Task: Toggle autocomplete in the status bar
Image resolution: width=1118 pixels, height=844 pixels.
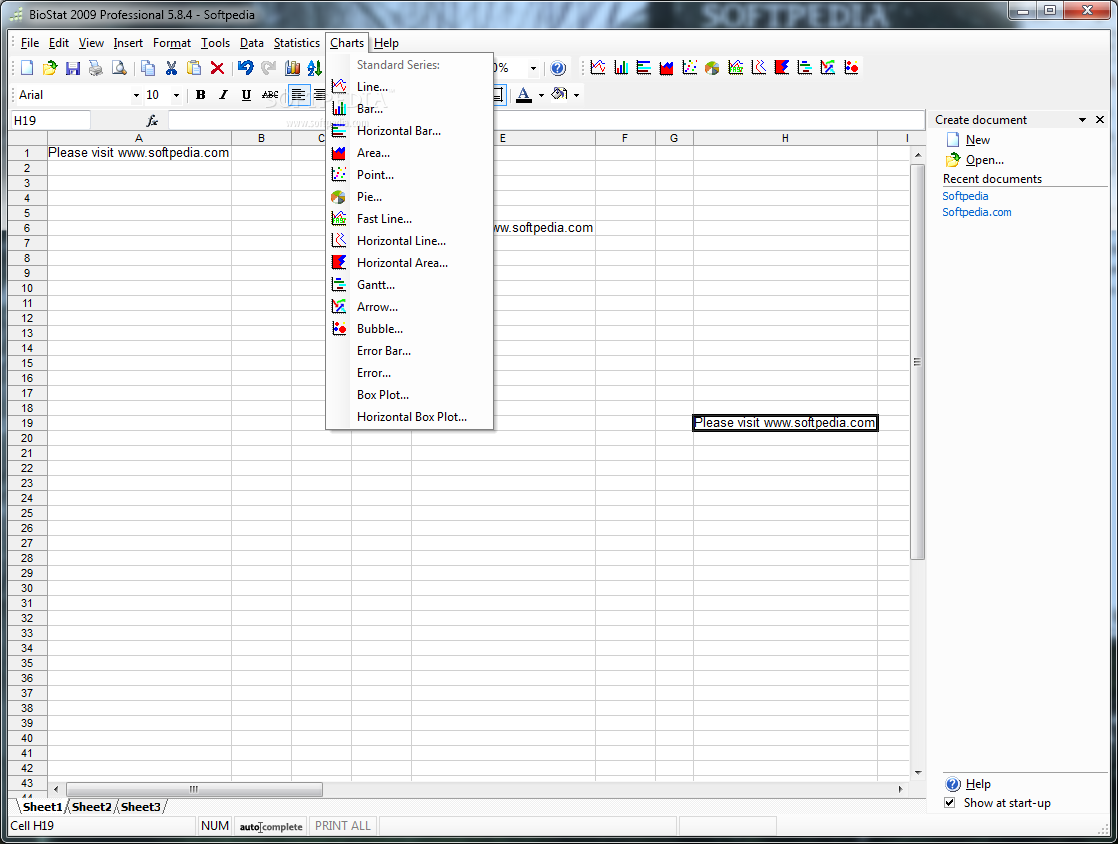Action: [271, 826]
